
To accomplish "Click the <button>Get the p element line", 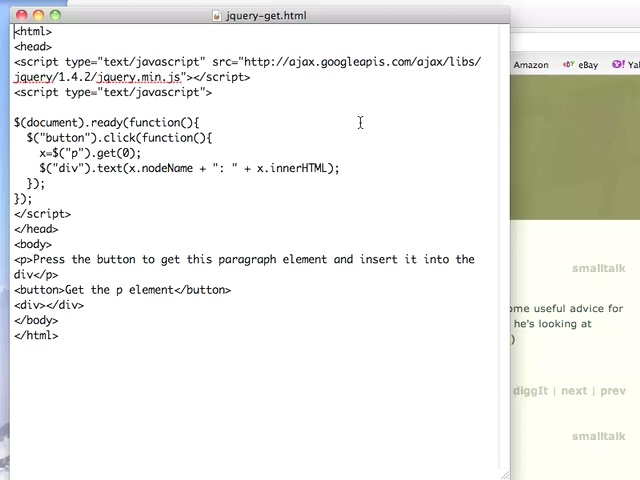I will [x=122, y=290].
